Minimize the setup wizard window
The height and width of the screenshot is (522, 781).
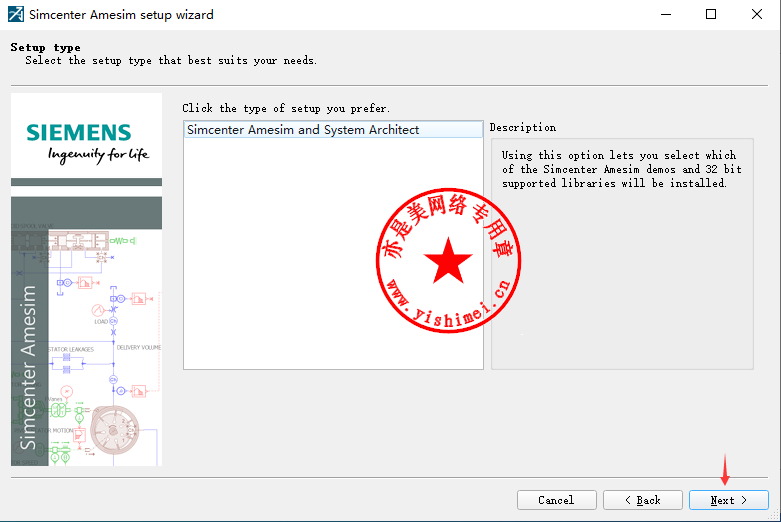665,14
